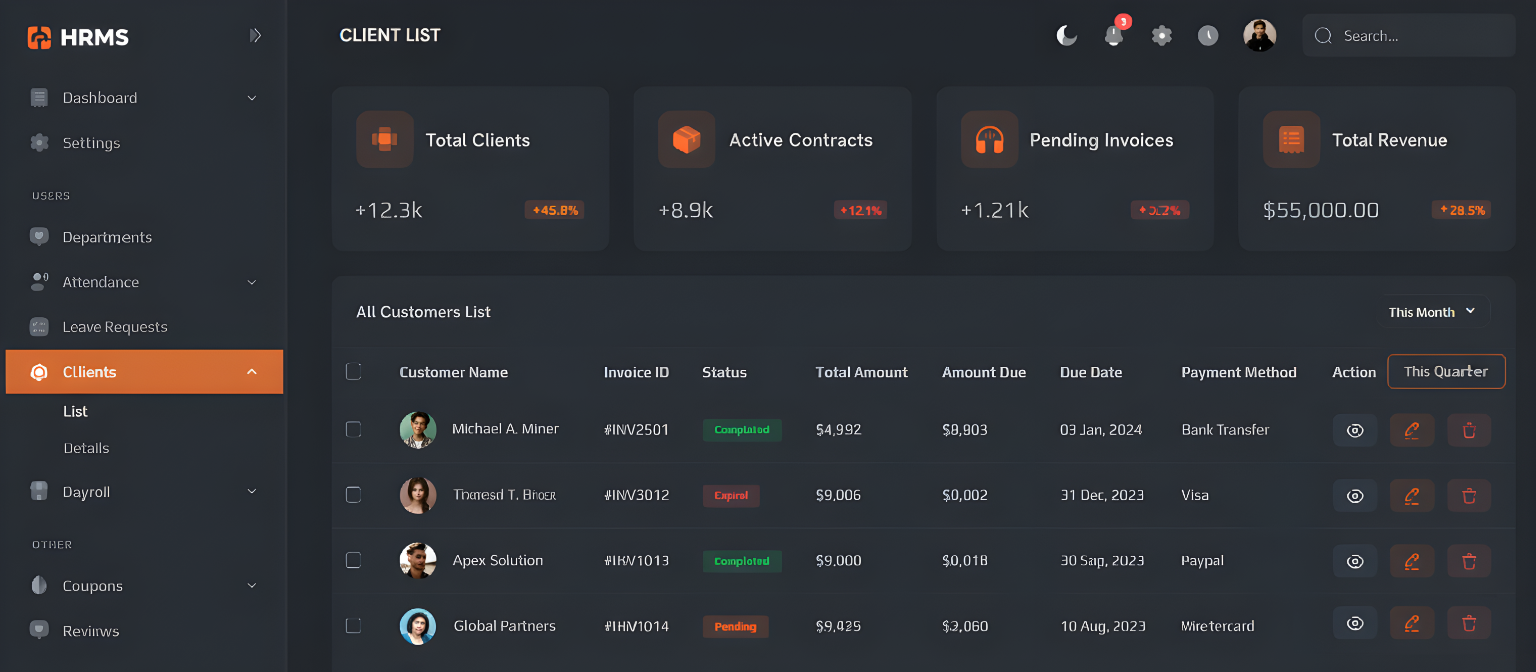1536x672 pixels.
Task: Click the Search input field
Action: [1420, 36]
